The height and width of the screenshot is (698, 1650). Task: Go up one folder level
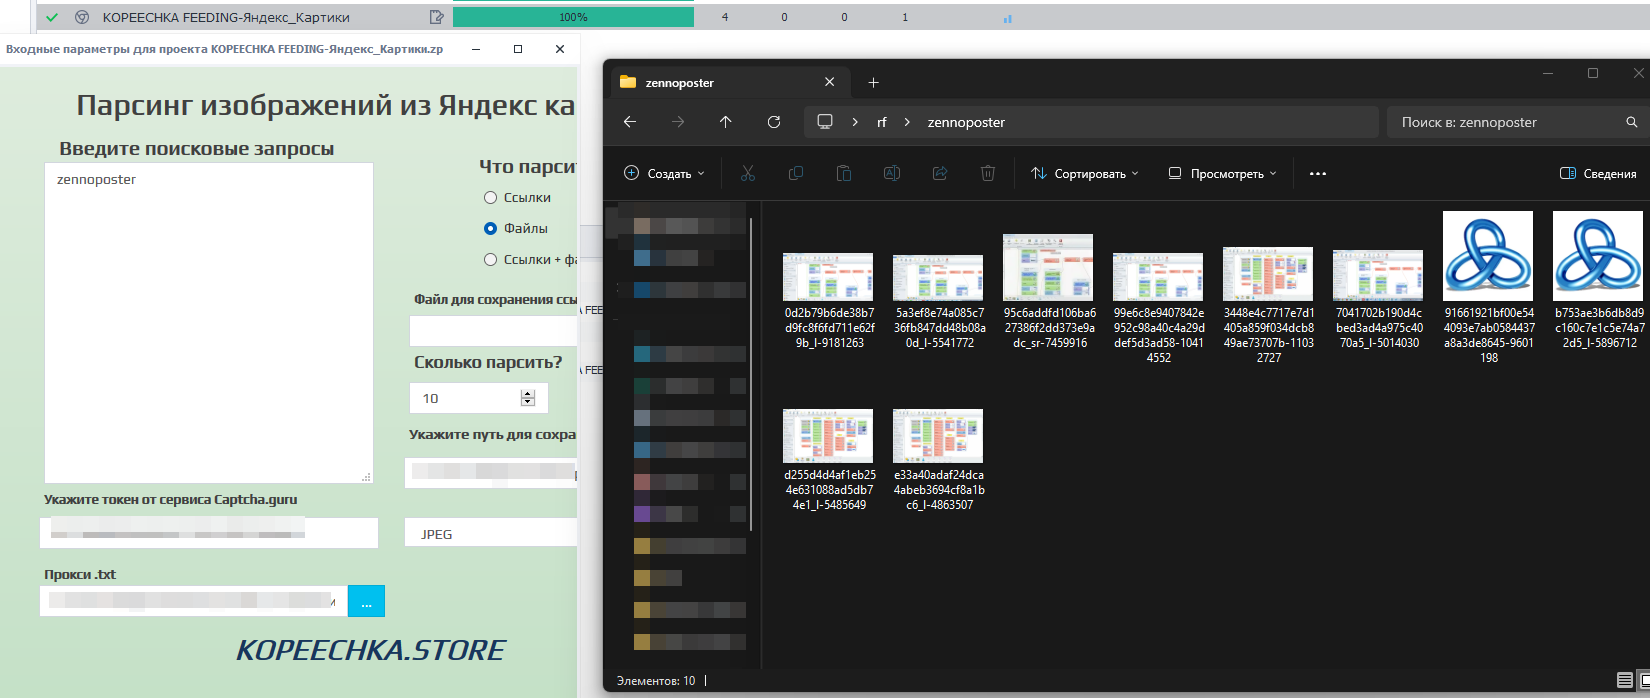[x=725, y=122]
